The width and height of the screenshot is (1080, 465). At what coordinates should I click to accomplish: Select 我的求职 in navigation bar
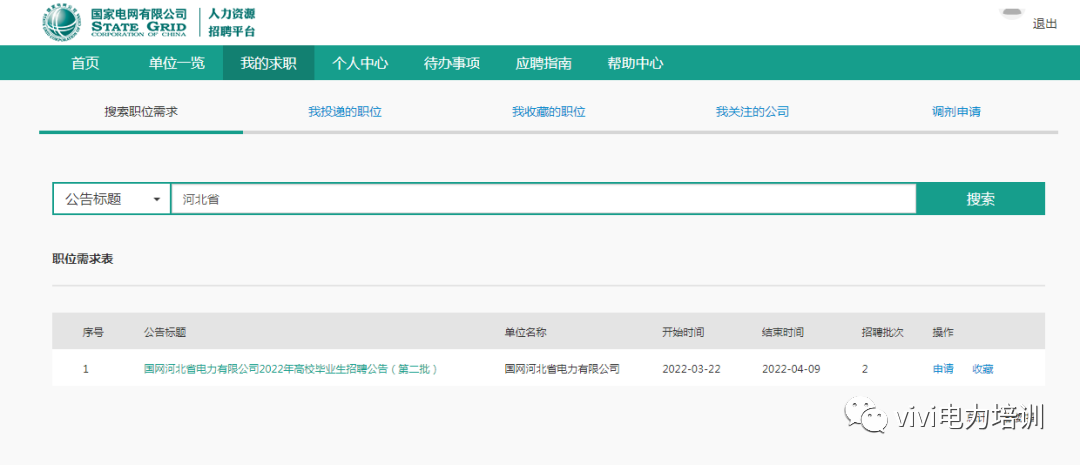268,63
